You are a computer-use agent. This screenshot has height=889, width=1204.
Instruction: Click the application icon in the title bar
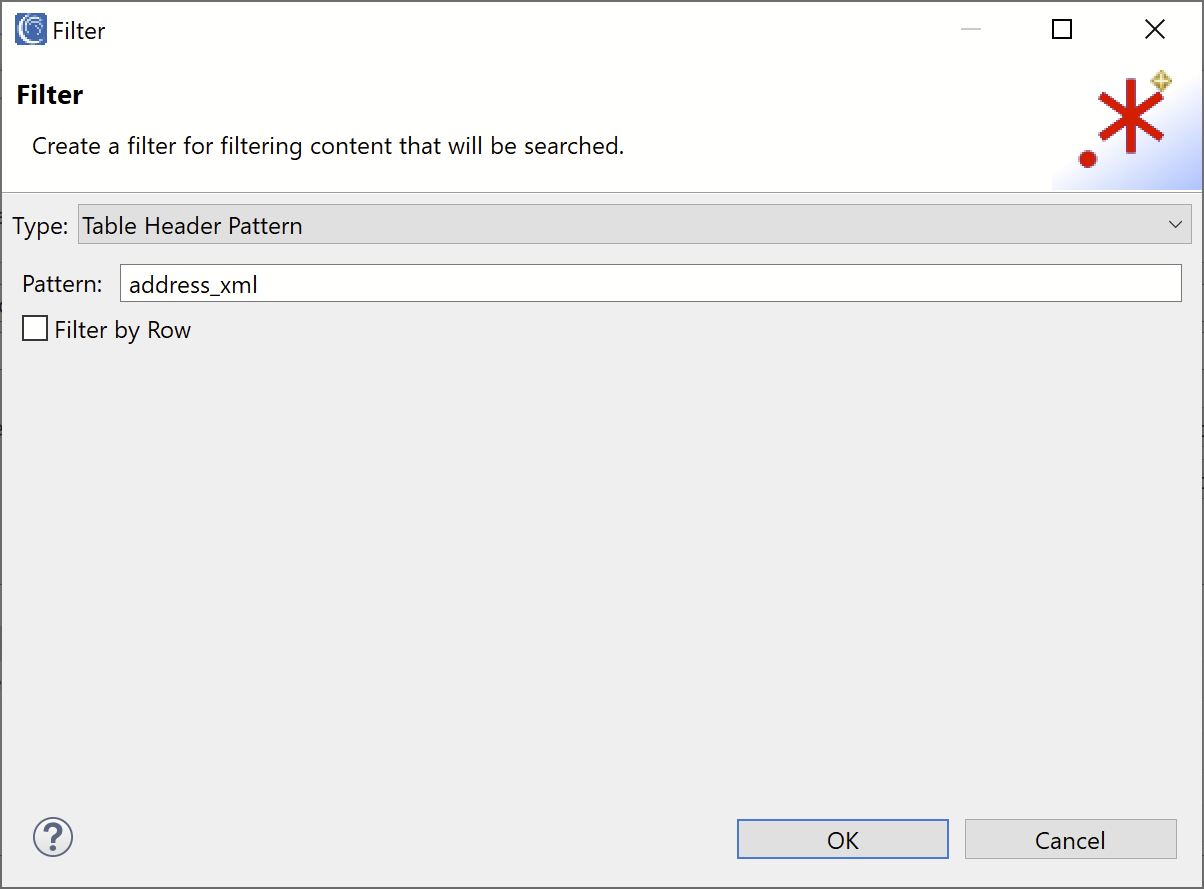(x=31, y=30)
